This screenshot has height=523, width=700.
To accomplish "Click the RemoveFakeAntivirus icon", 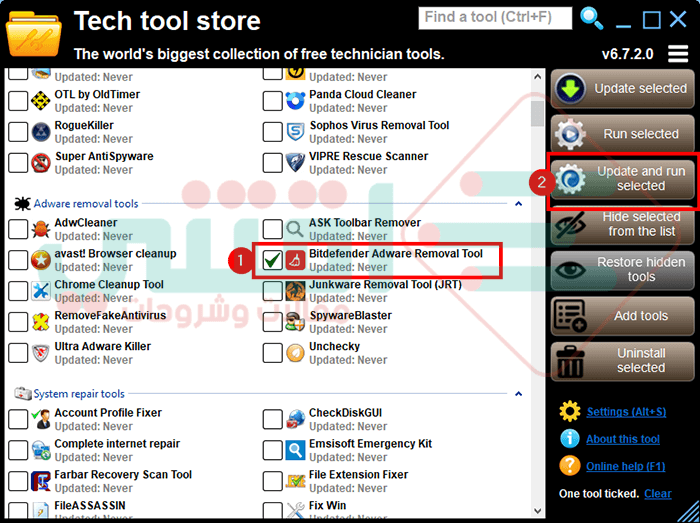I will tap(41, 322).
